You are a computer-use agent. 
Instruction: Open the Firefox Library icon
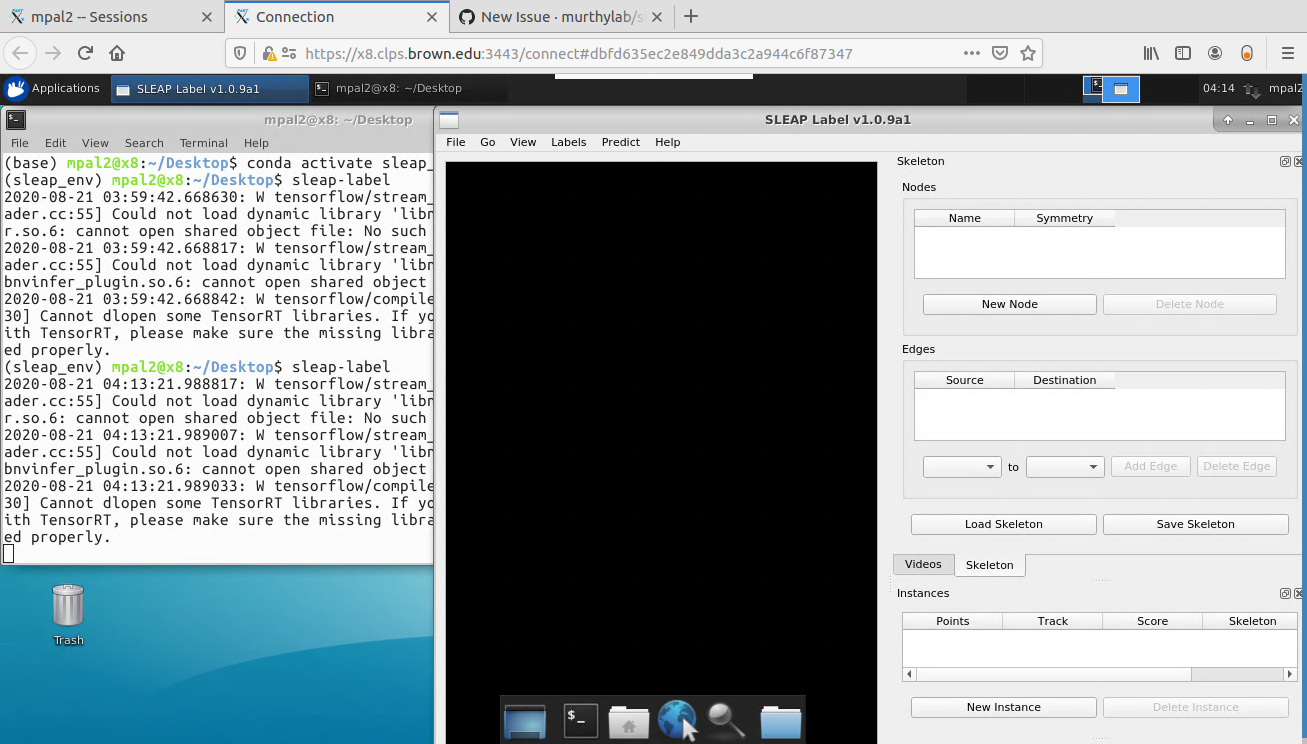[1151, 53]
